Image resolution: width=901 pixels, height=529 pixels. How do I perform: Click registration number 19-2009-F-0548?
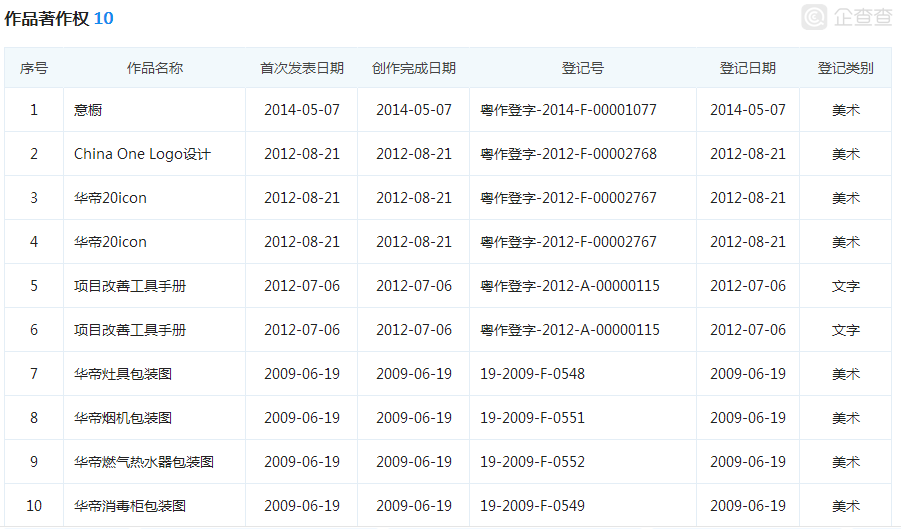533,374
